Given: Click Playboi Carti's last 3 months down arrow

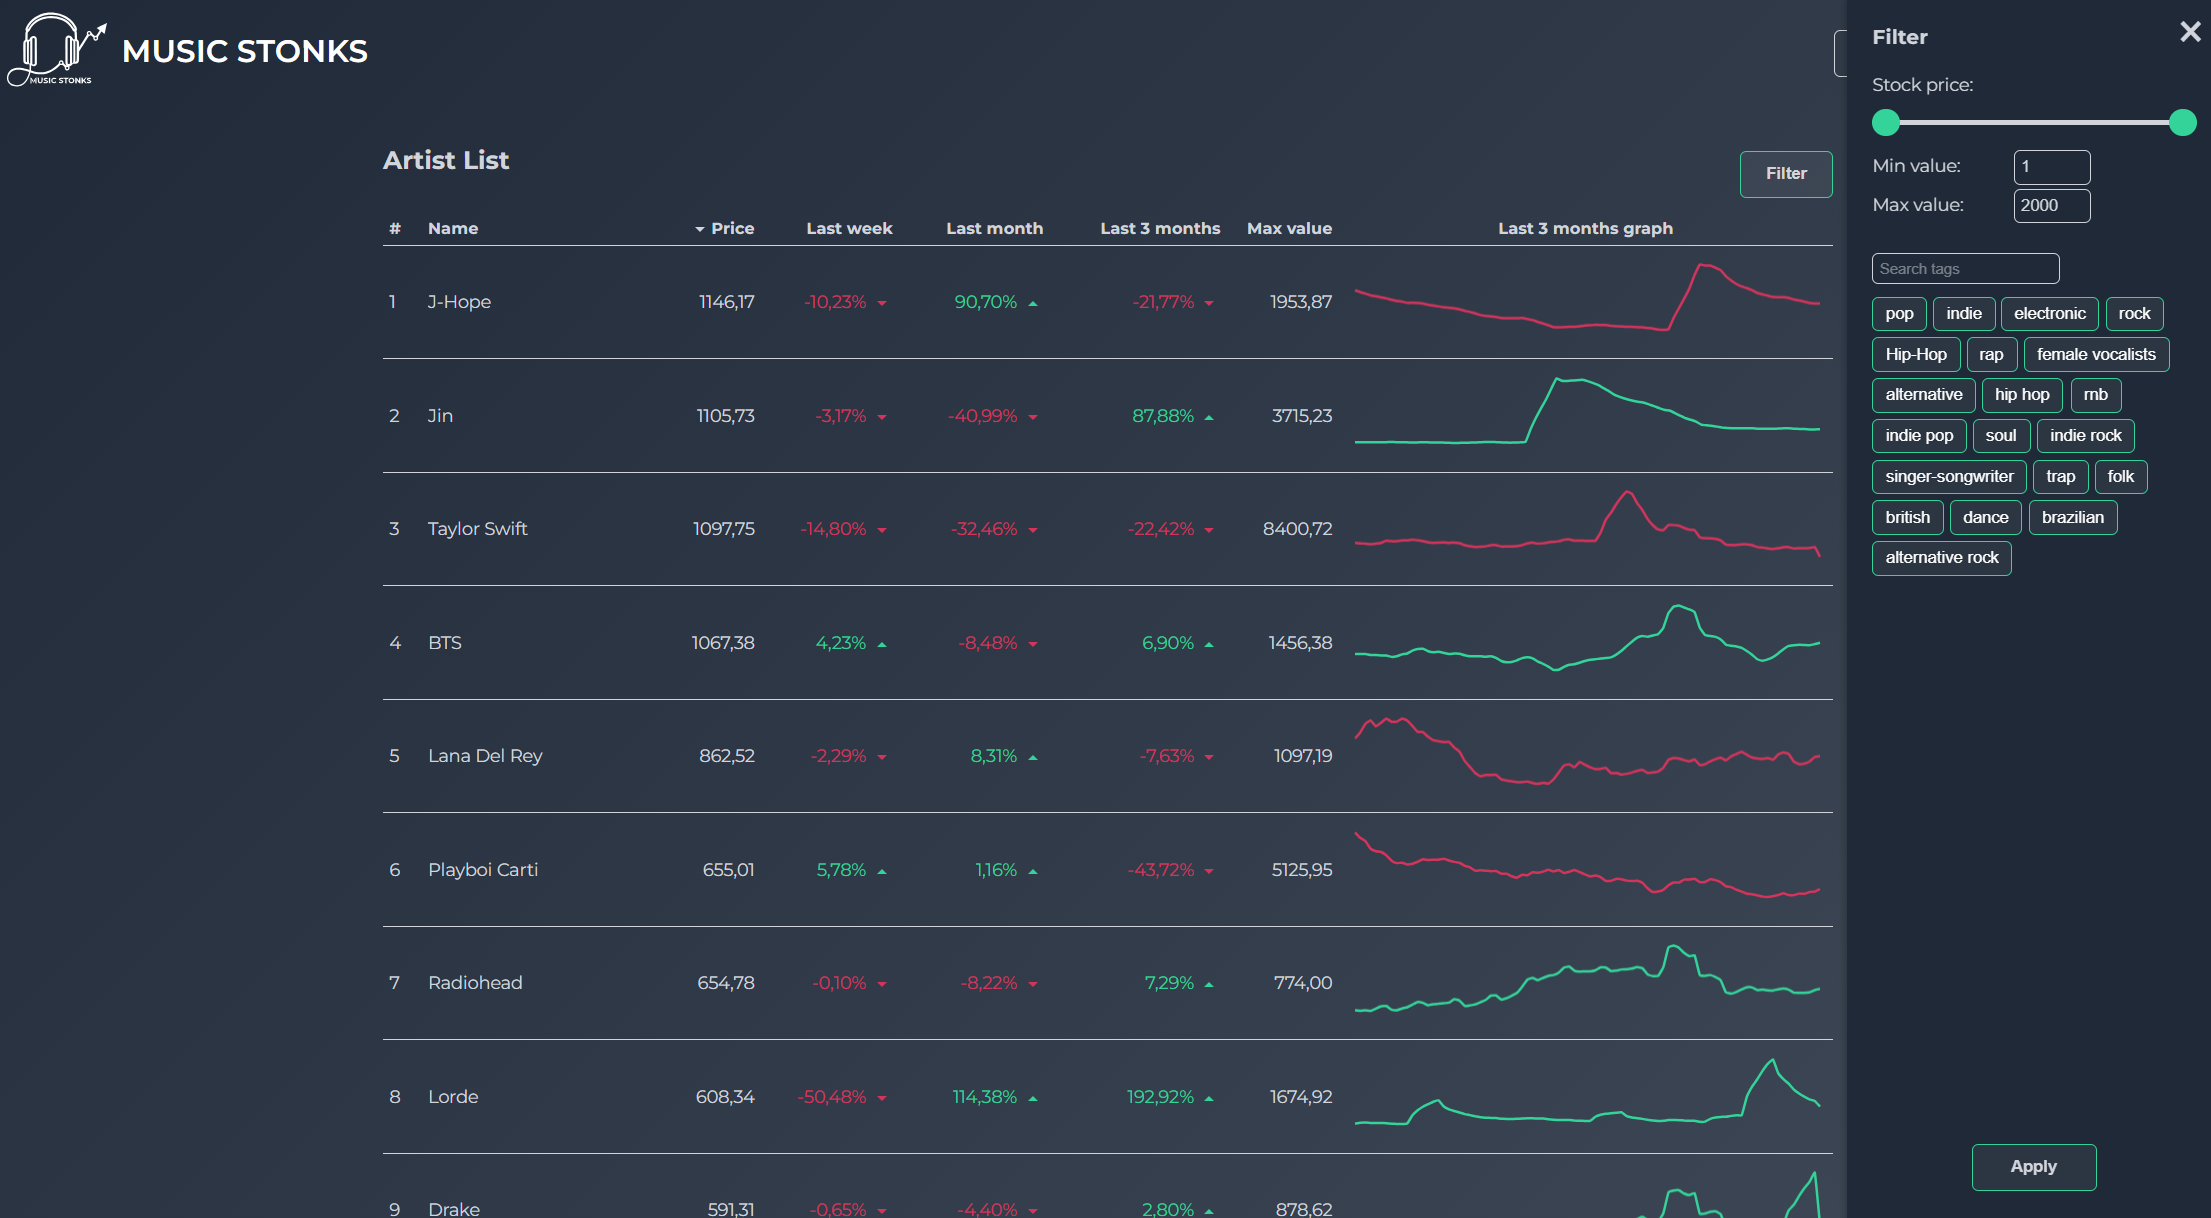Looking at the screenshot, I should click(x=1209, y=871).
